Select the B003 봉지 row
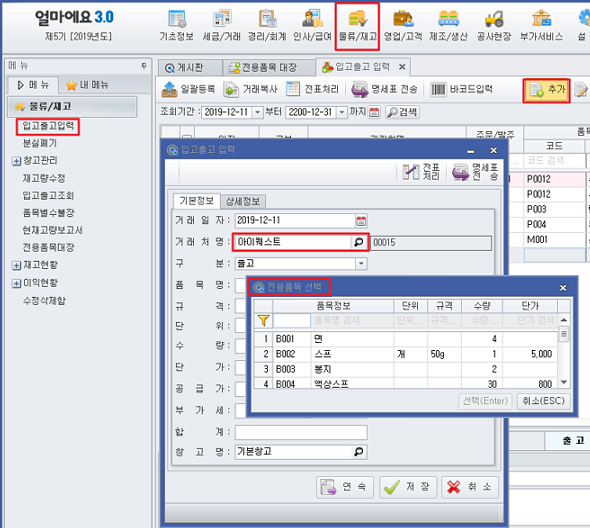 pyautogui.click(x=406, y=369)
